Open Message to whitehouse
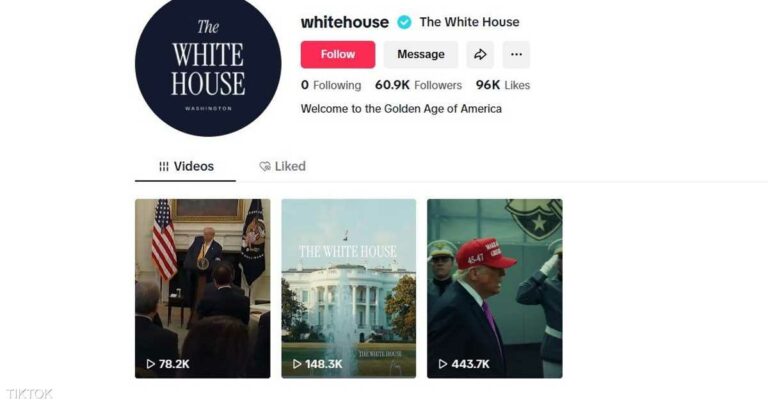Image resolution: width=768 pixels, height=403 pixels. pyautogui.click(x=421, y=54)
